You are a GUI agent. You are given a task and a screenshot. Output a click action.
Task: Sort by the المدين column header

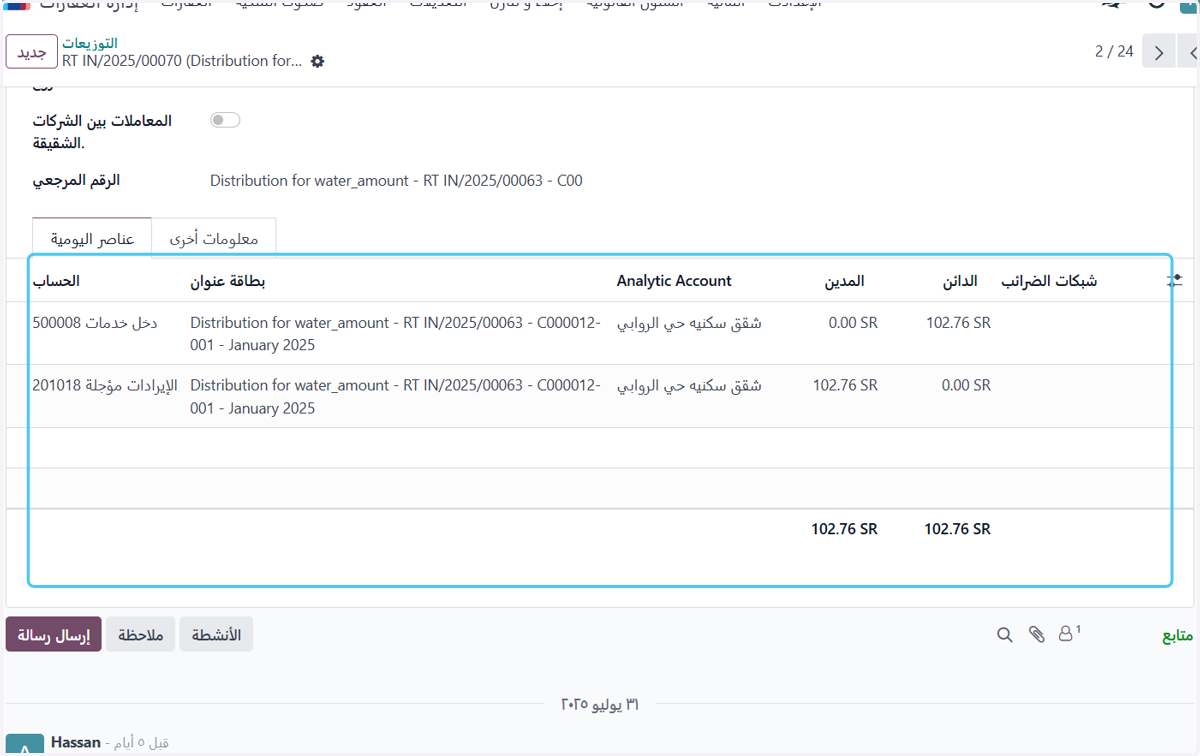point(844,281)
